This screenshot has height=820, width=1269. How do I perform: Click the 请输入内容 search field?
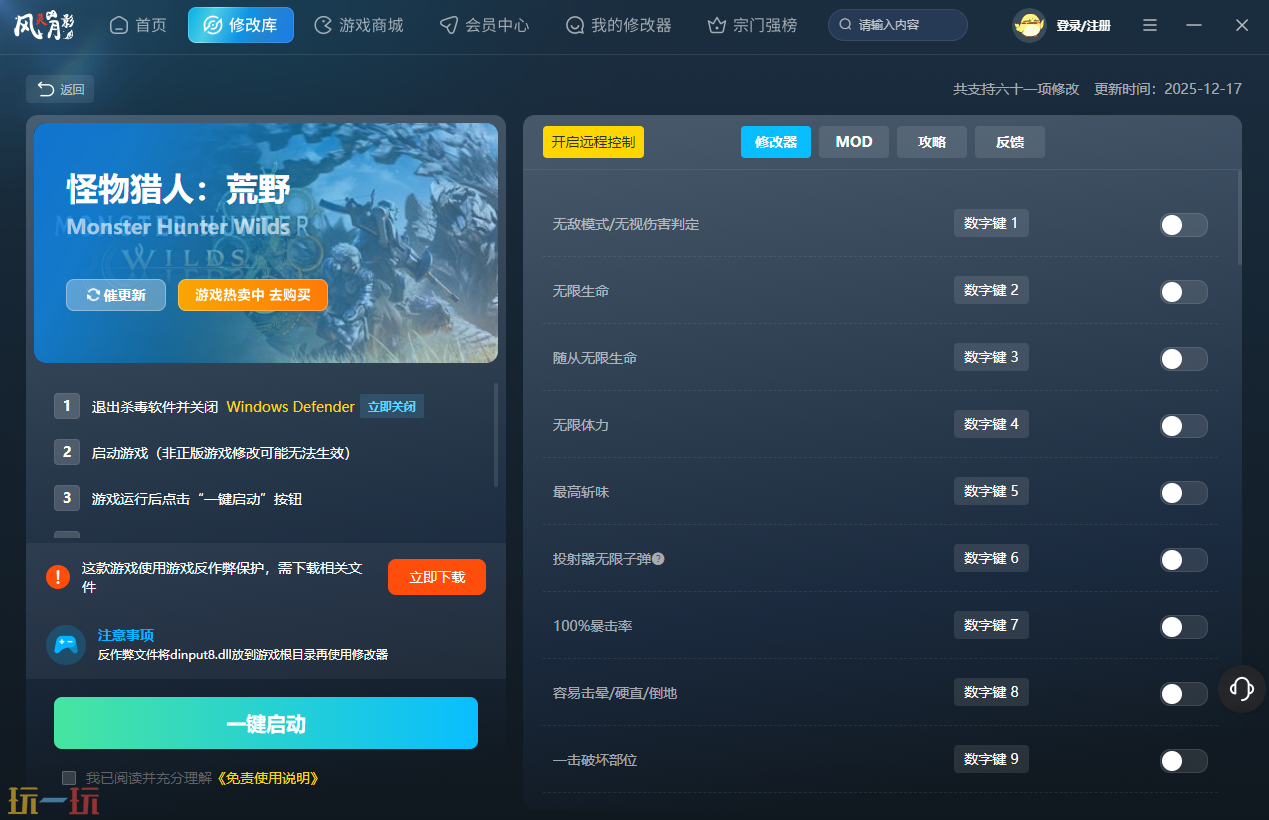[898, 25]
